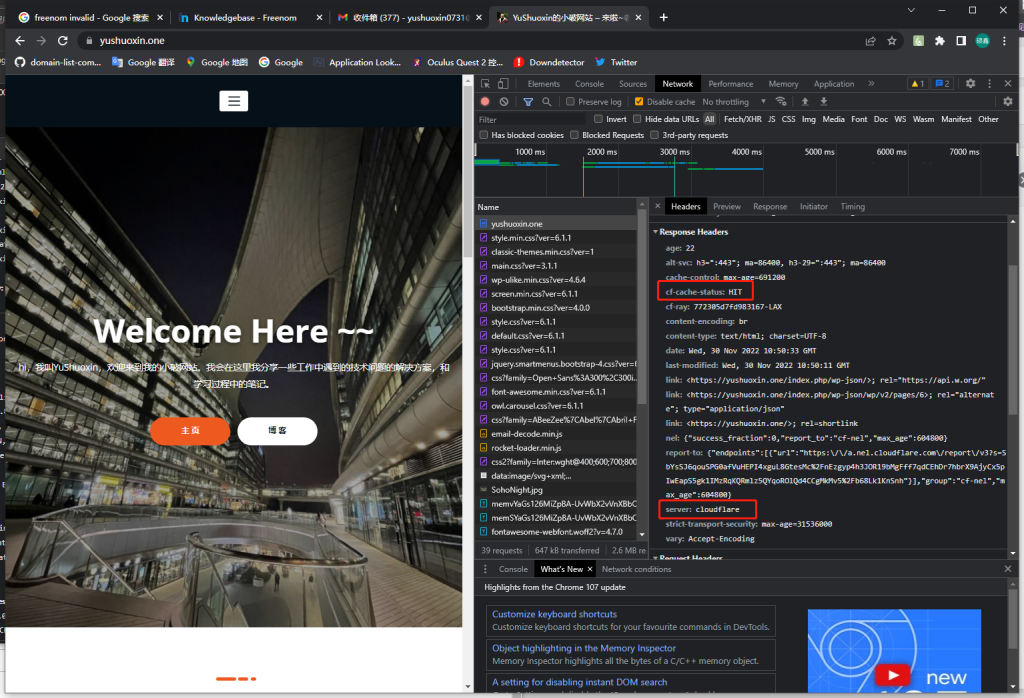Stop recording network log (red button)
The image size is (1024, 698).
[485, 102]
